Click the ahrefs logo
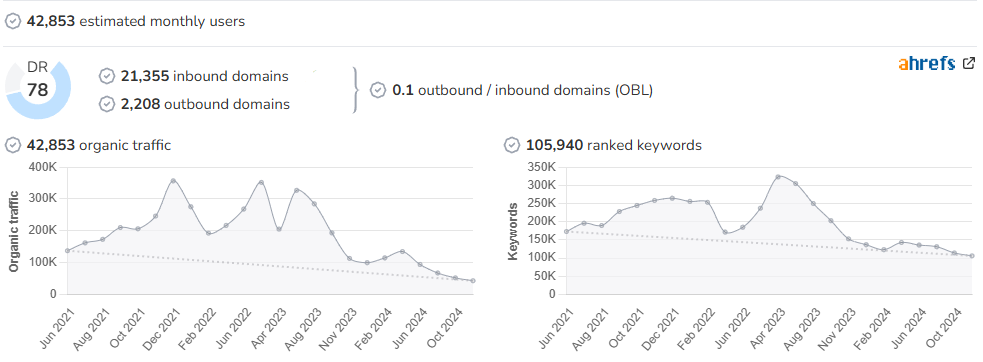This screenshot has width=983, height=362. point(927,63)
